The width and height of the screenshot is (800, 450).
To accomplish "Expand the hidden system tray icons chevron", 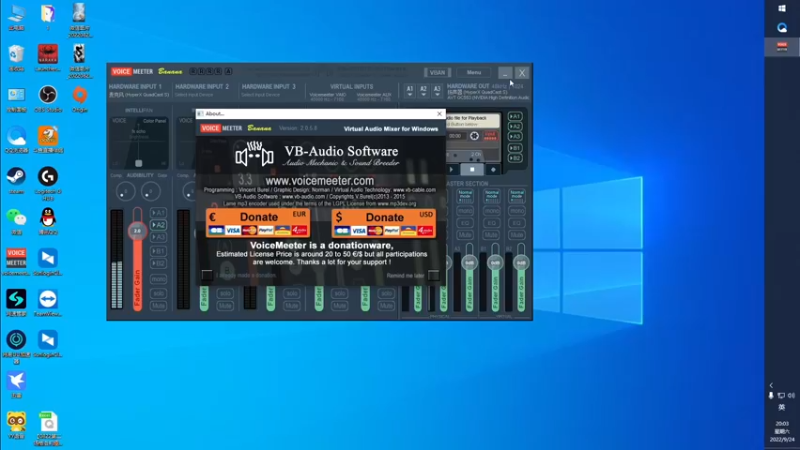I will pyautogui.click(x=771, y=385).
